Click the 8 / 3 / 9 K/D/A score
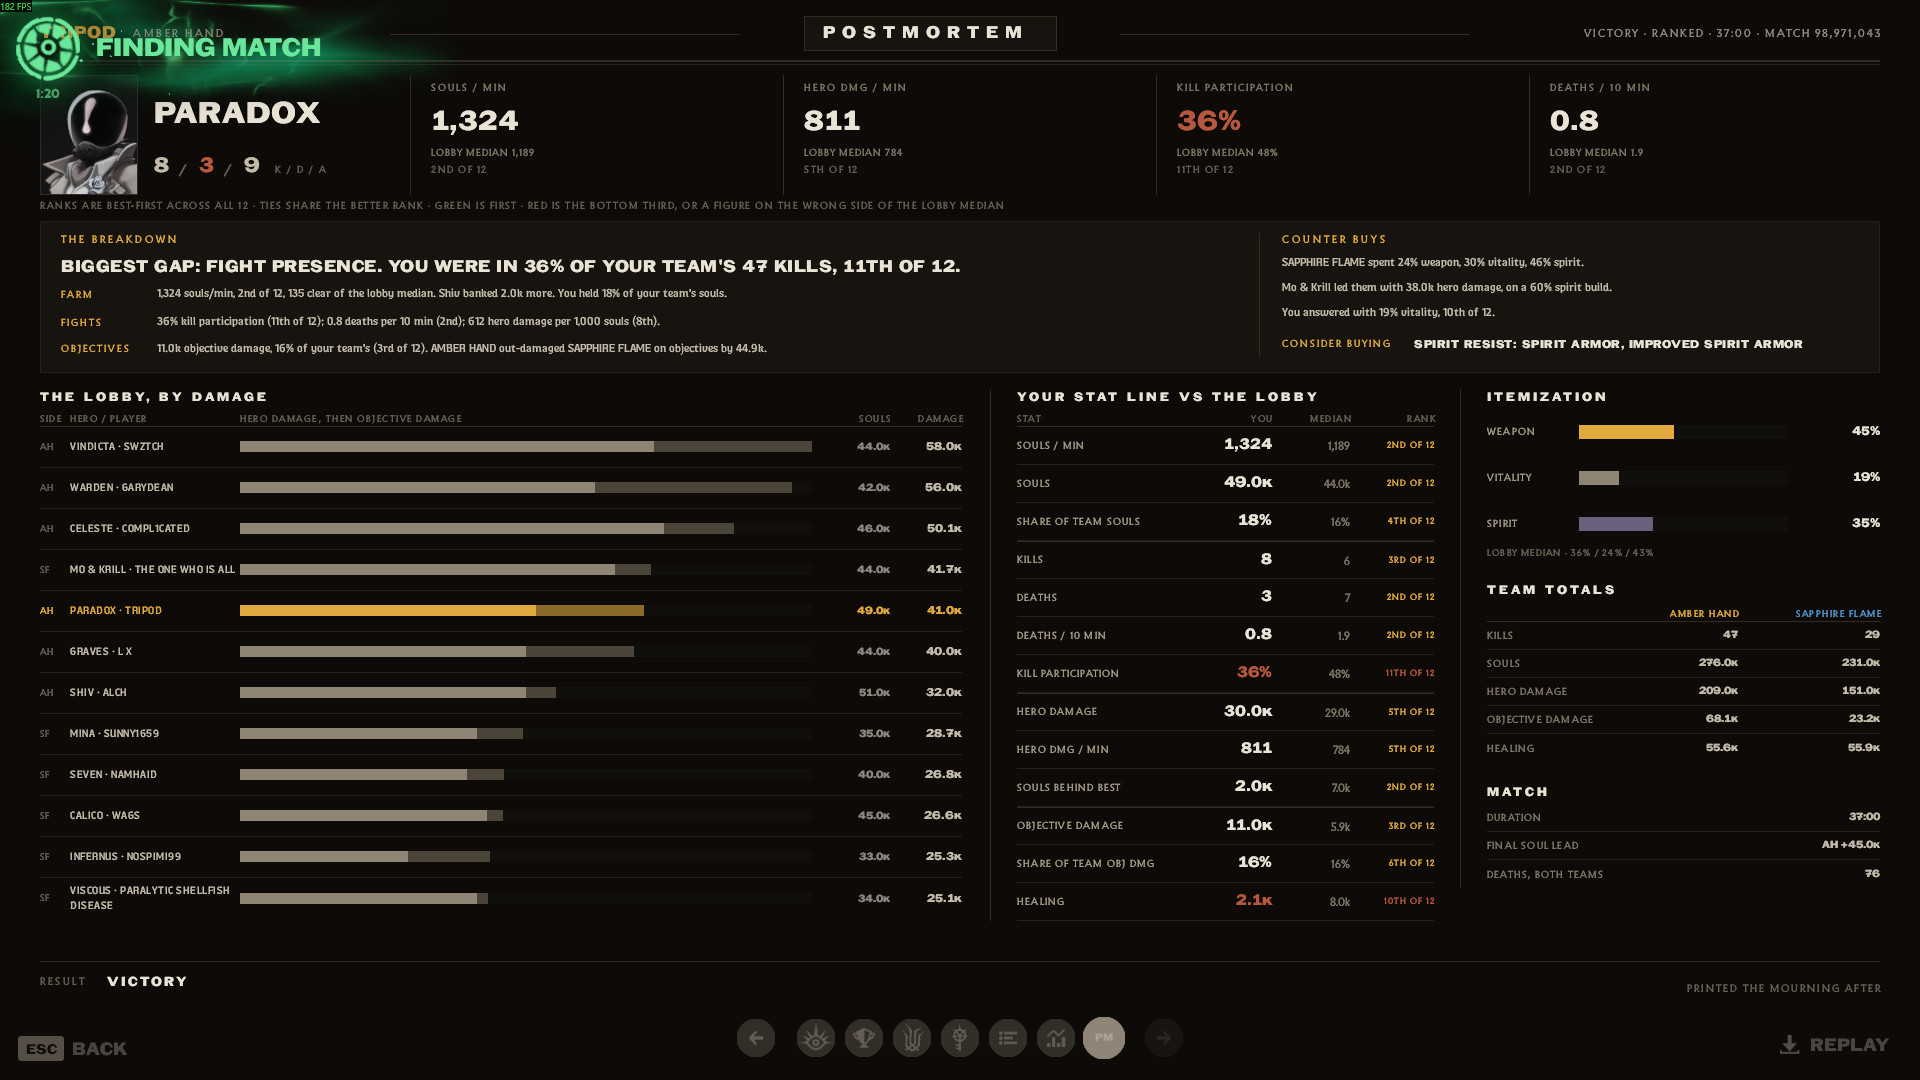The height and width of the screenshot is (1080, 1920). click(207, 165)
